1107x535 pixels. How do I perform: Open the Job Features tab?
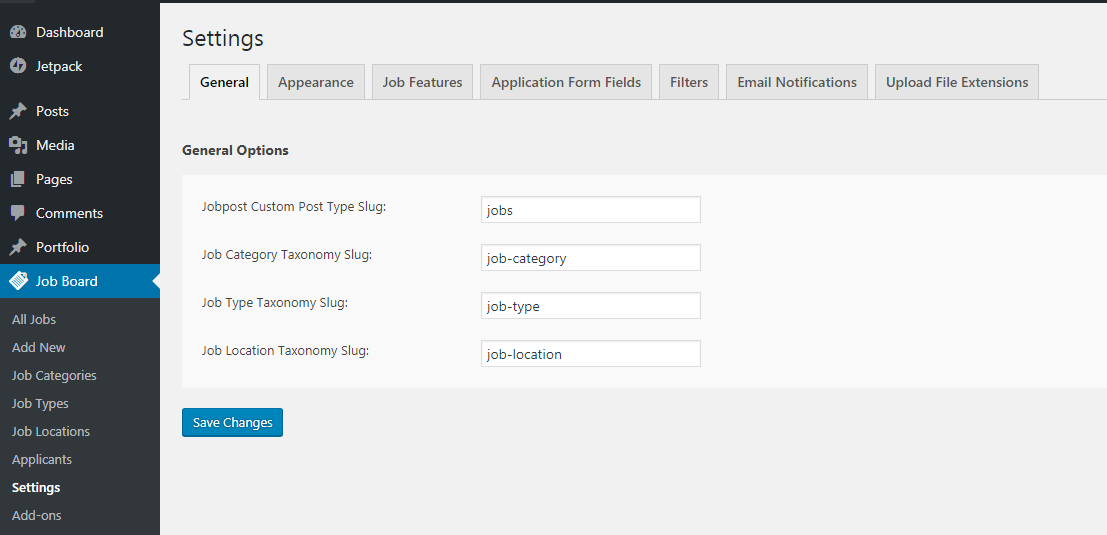(x=422, y=82)
